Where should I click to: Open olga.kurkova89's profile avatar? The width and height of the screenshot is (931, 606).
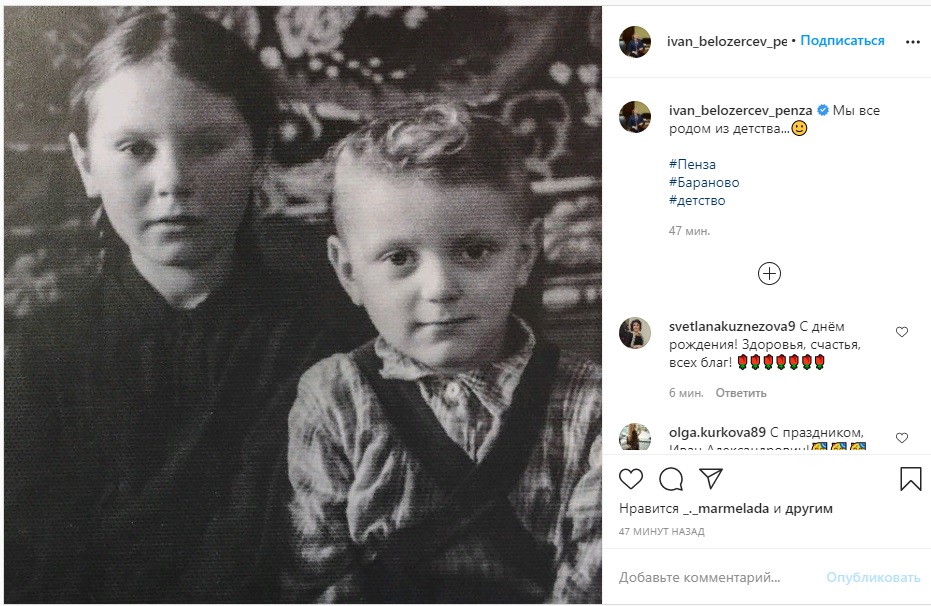635,438
